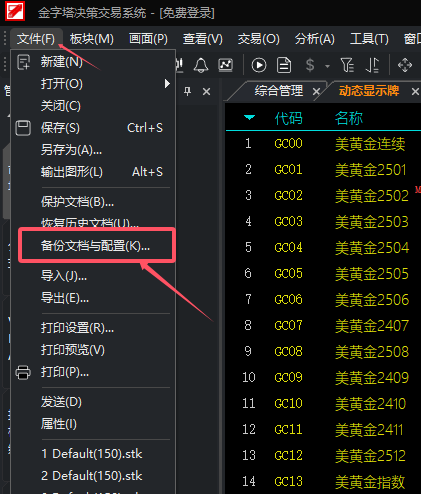Open recent file 2 Default(150).stk
The image size is (421, 494).
point(93,476)
